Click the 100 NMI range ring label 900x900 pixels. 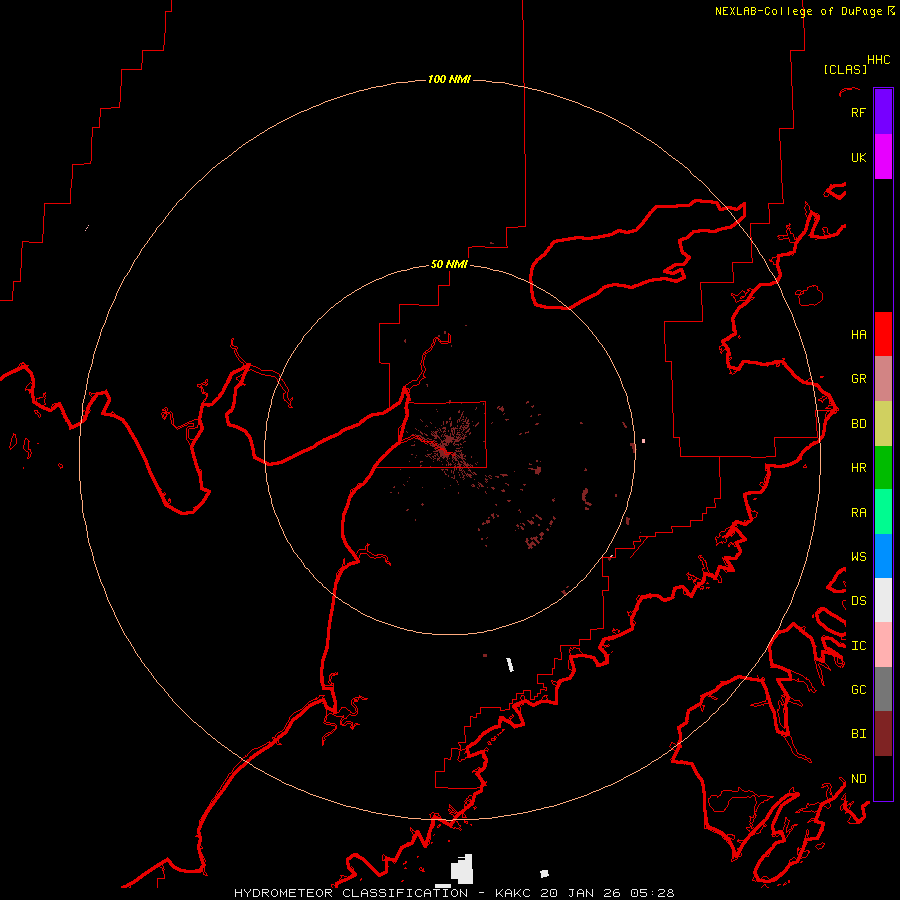point(449,79)
